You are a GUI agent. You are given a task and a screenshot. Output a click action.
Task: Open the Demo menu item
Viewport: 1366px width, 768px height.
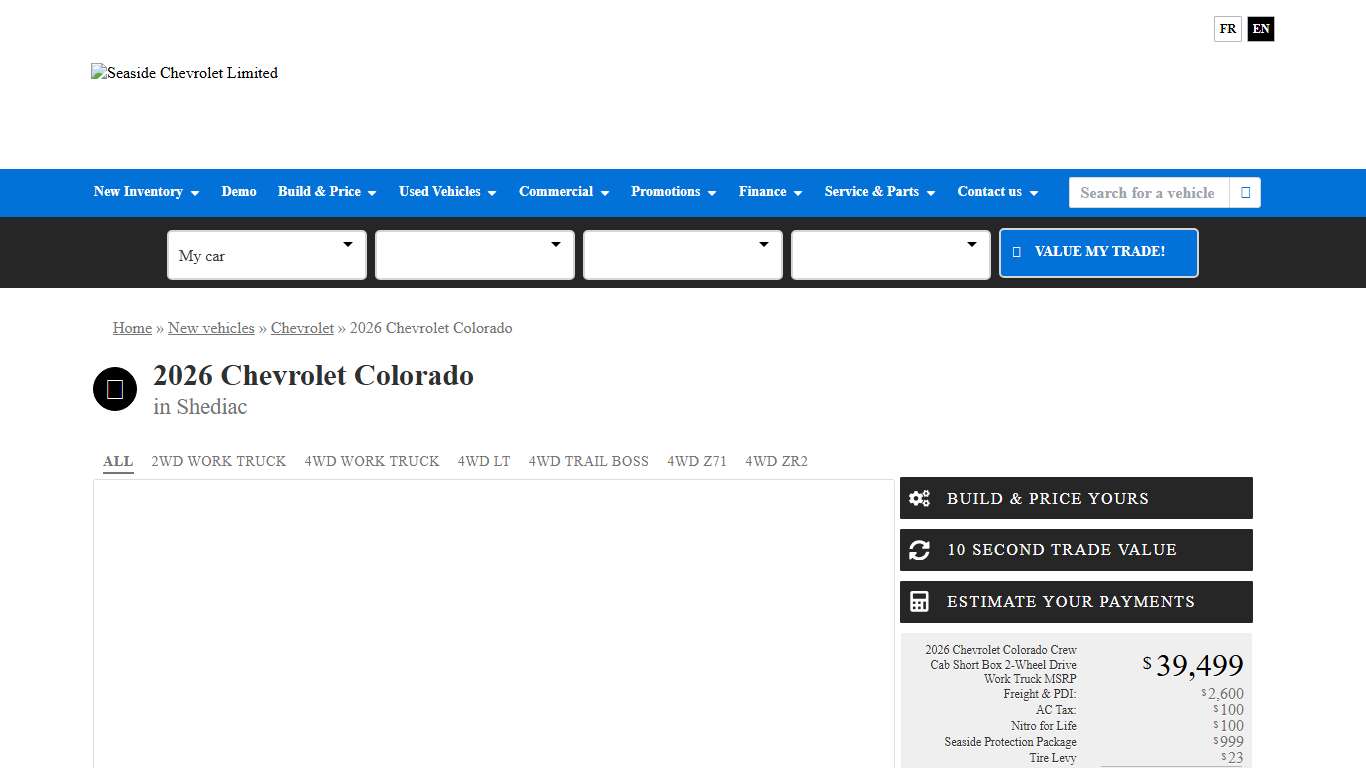239,192
